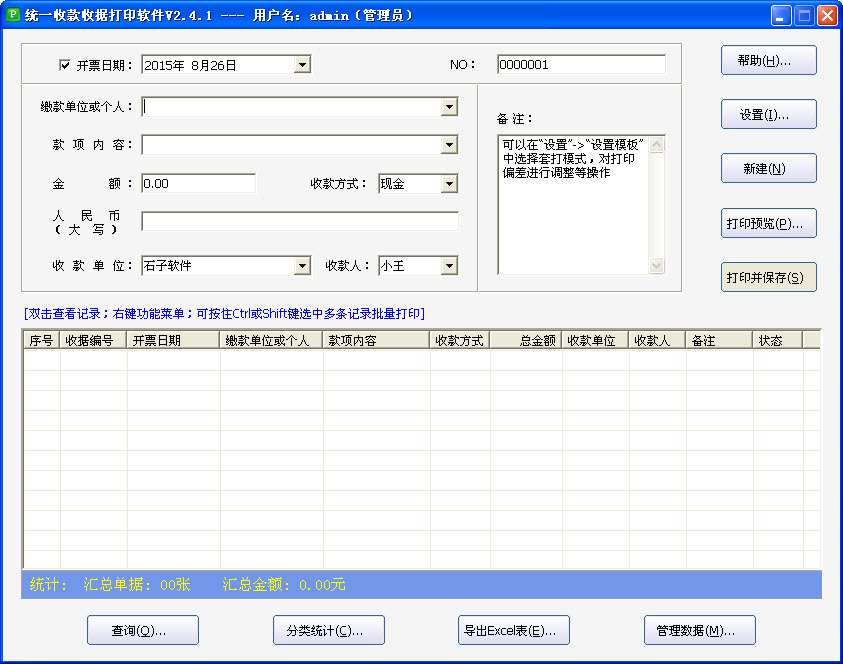The height and width of the screenshot is (664, 843).
Task: Open the 收款单位 dropdown
Action: pyautogui.click(x=302, y=266)
